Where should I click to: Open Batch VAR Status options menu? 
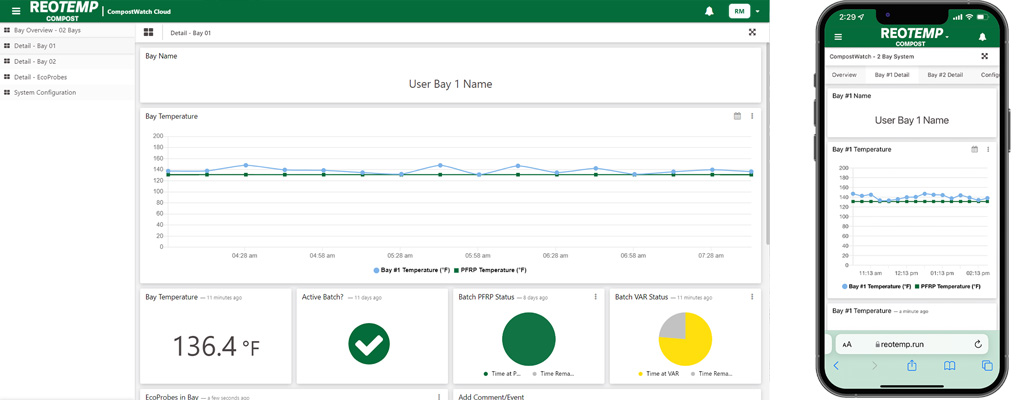click(x=752, y=296)
